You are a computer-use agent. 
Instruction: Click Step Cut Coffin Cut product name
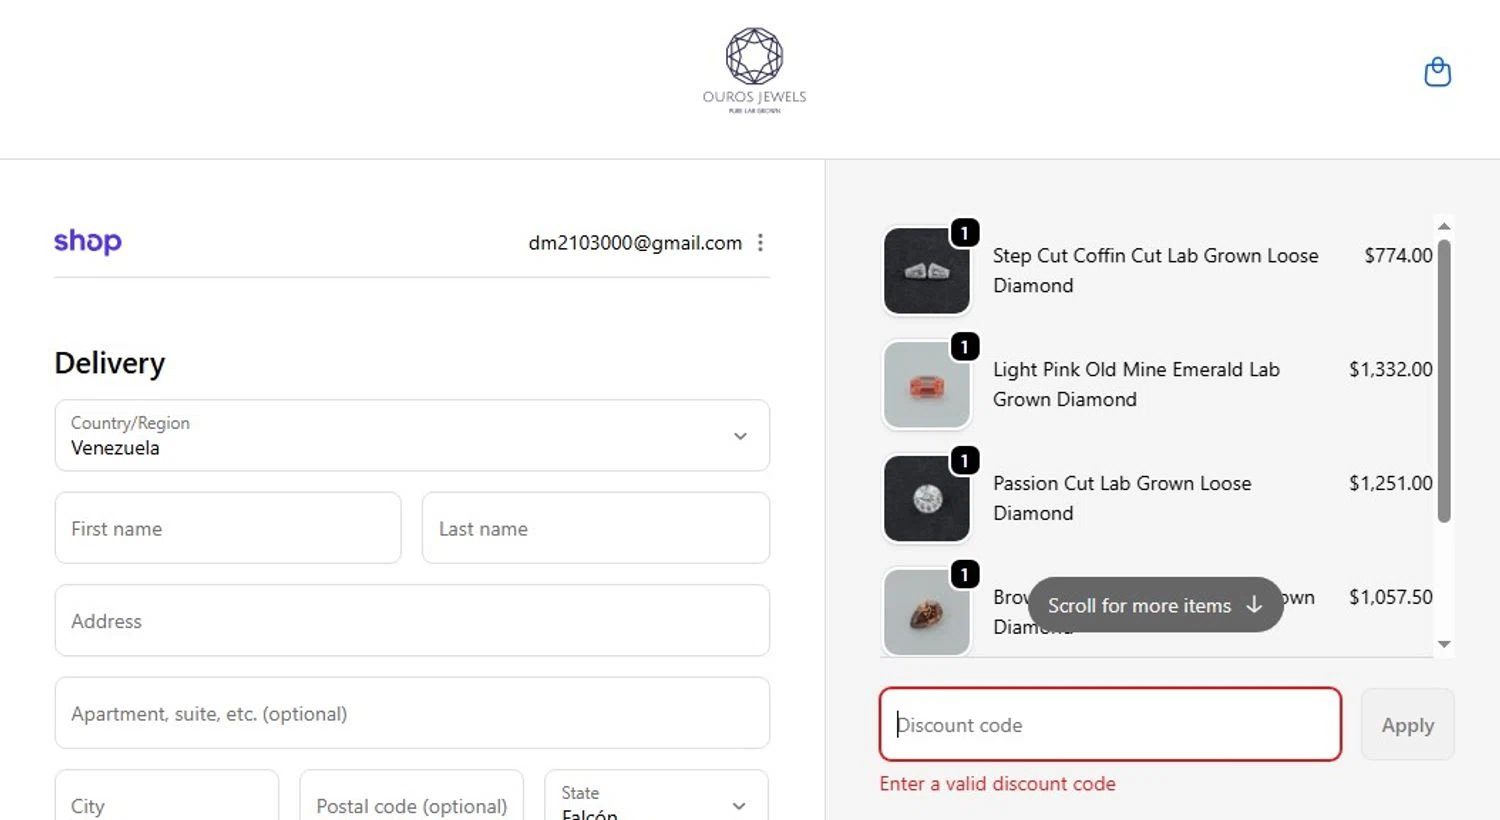coord(1155,270)
